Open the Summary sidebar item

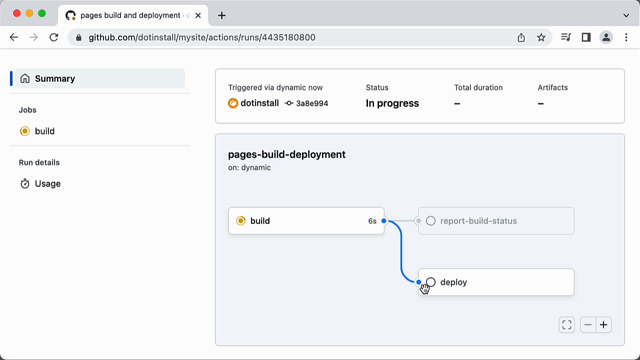(100, 78)
